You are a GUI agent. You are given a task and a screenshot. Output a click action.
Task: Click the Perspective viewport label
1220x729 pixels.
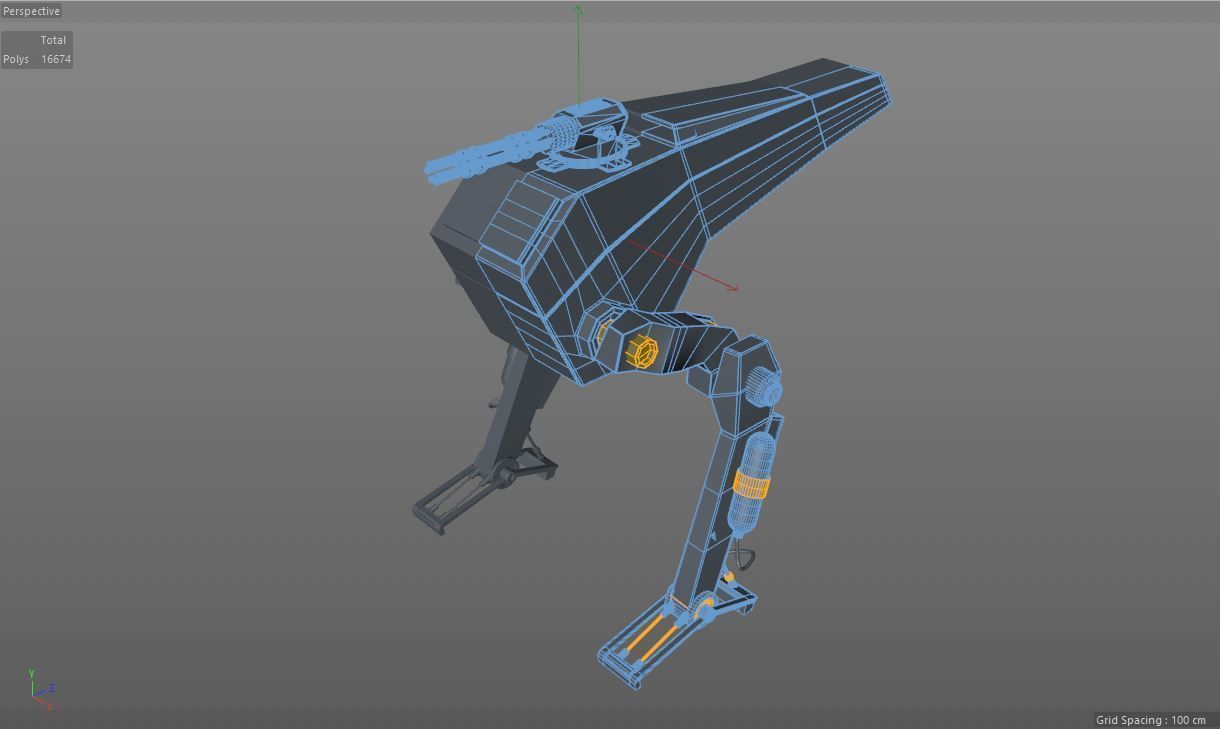pos(31,11)
